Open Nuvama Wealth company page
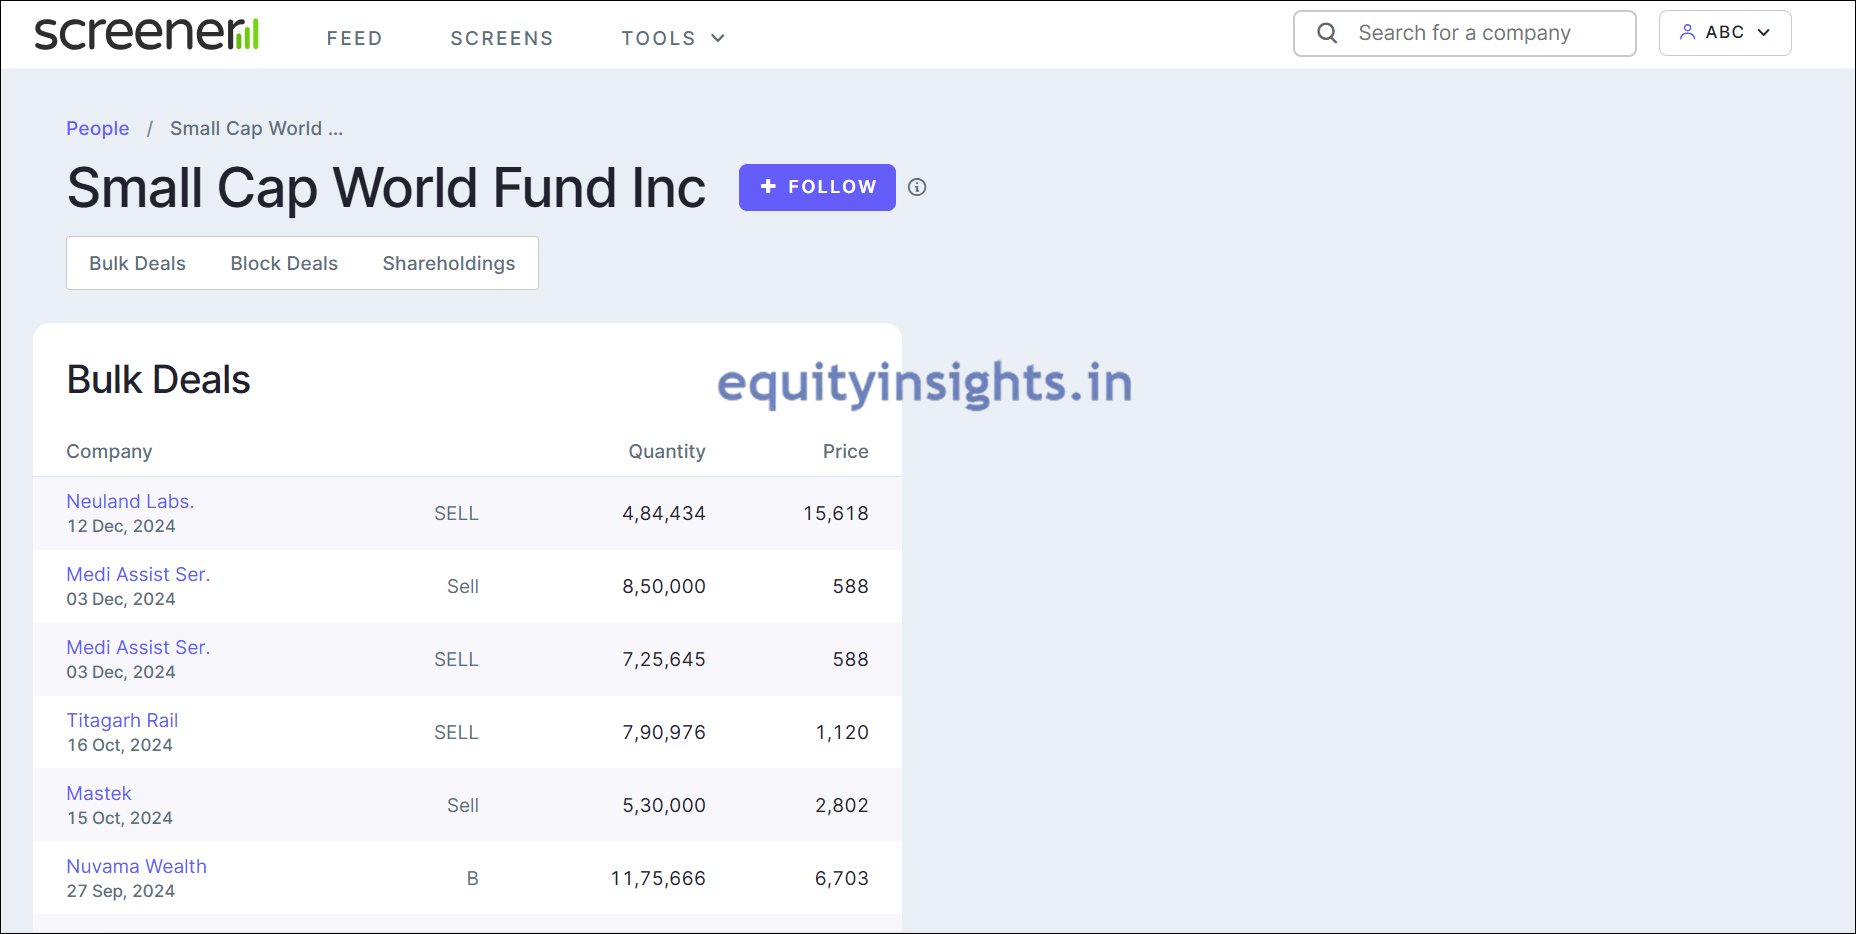The height and width of the screenshot is (934, 1856). click(136, 866)
